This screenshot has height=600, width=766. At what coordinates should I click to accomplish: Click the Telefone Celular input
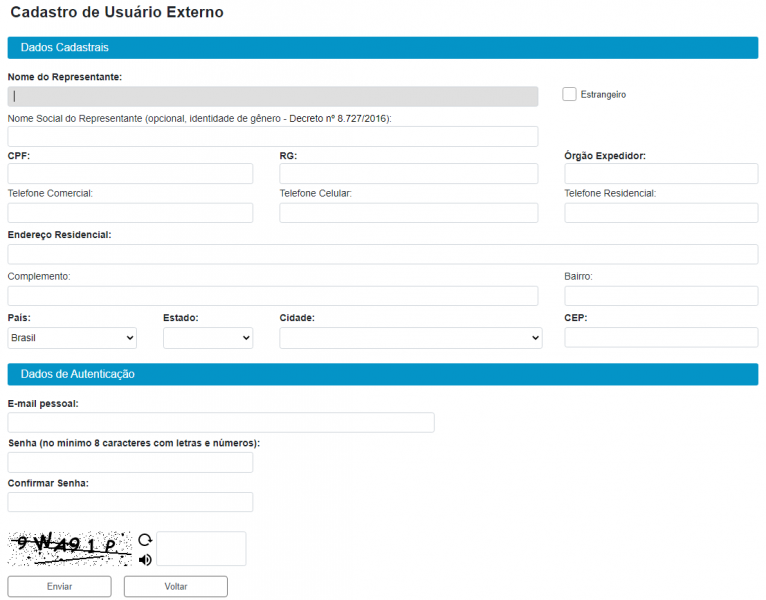point(408,213)
